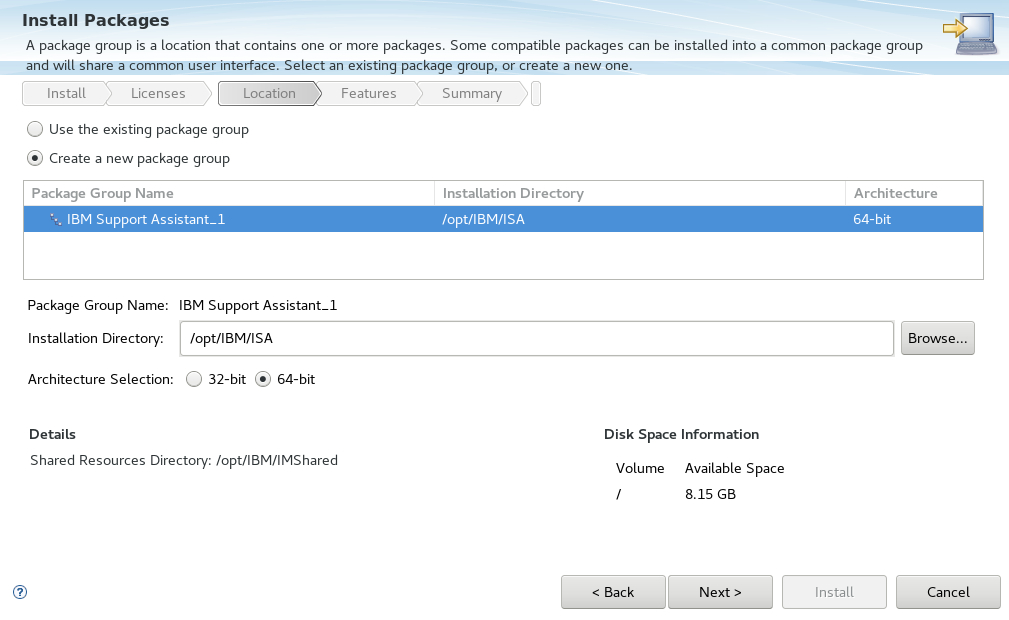Click the Package Group Name value 'IBM Support Assistant_1'
The image size is (1009, 620).
(258, 305)
